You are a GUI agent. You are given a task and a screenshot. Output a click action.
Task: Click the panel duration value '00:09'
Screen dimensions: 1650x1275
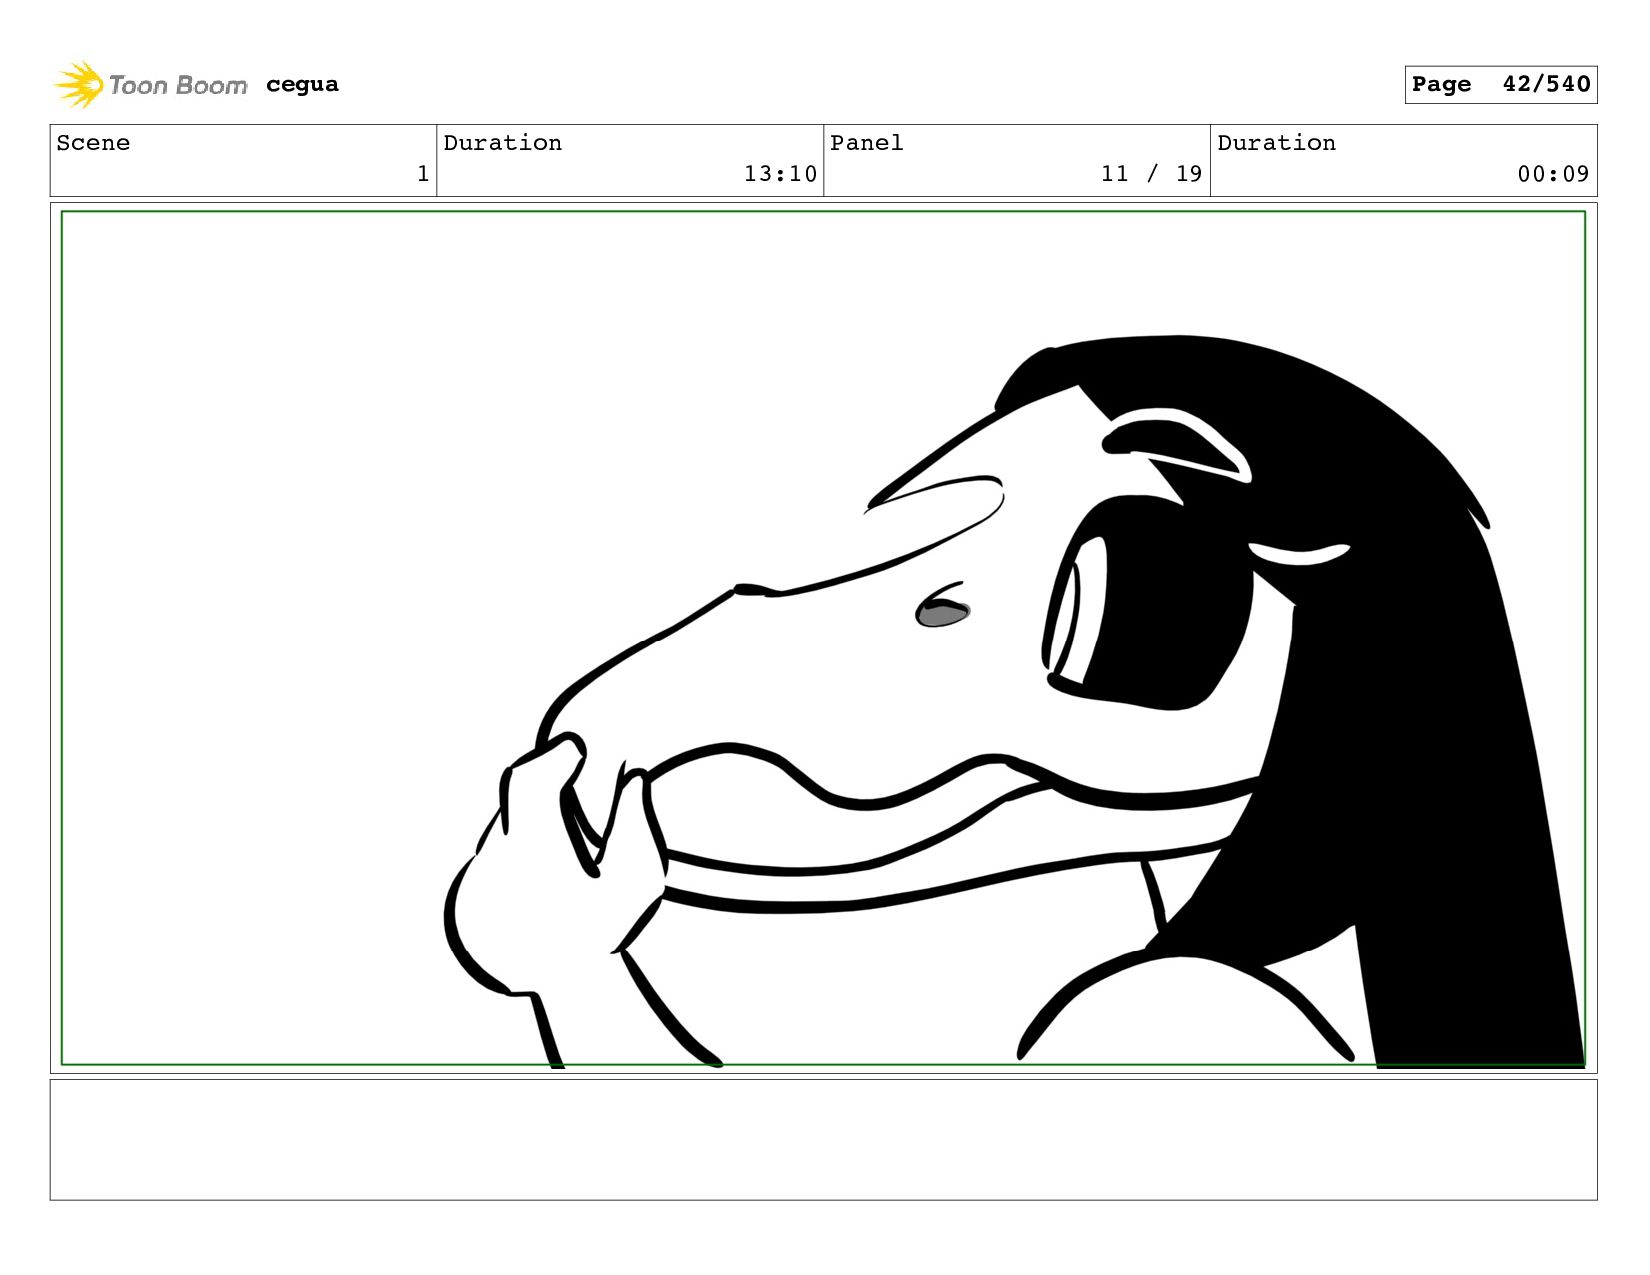pos(1553,174)
